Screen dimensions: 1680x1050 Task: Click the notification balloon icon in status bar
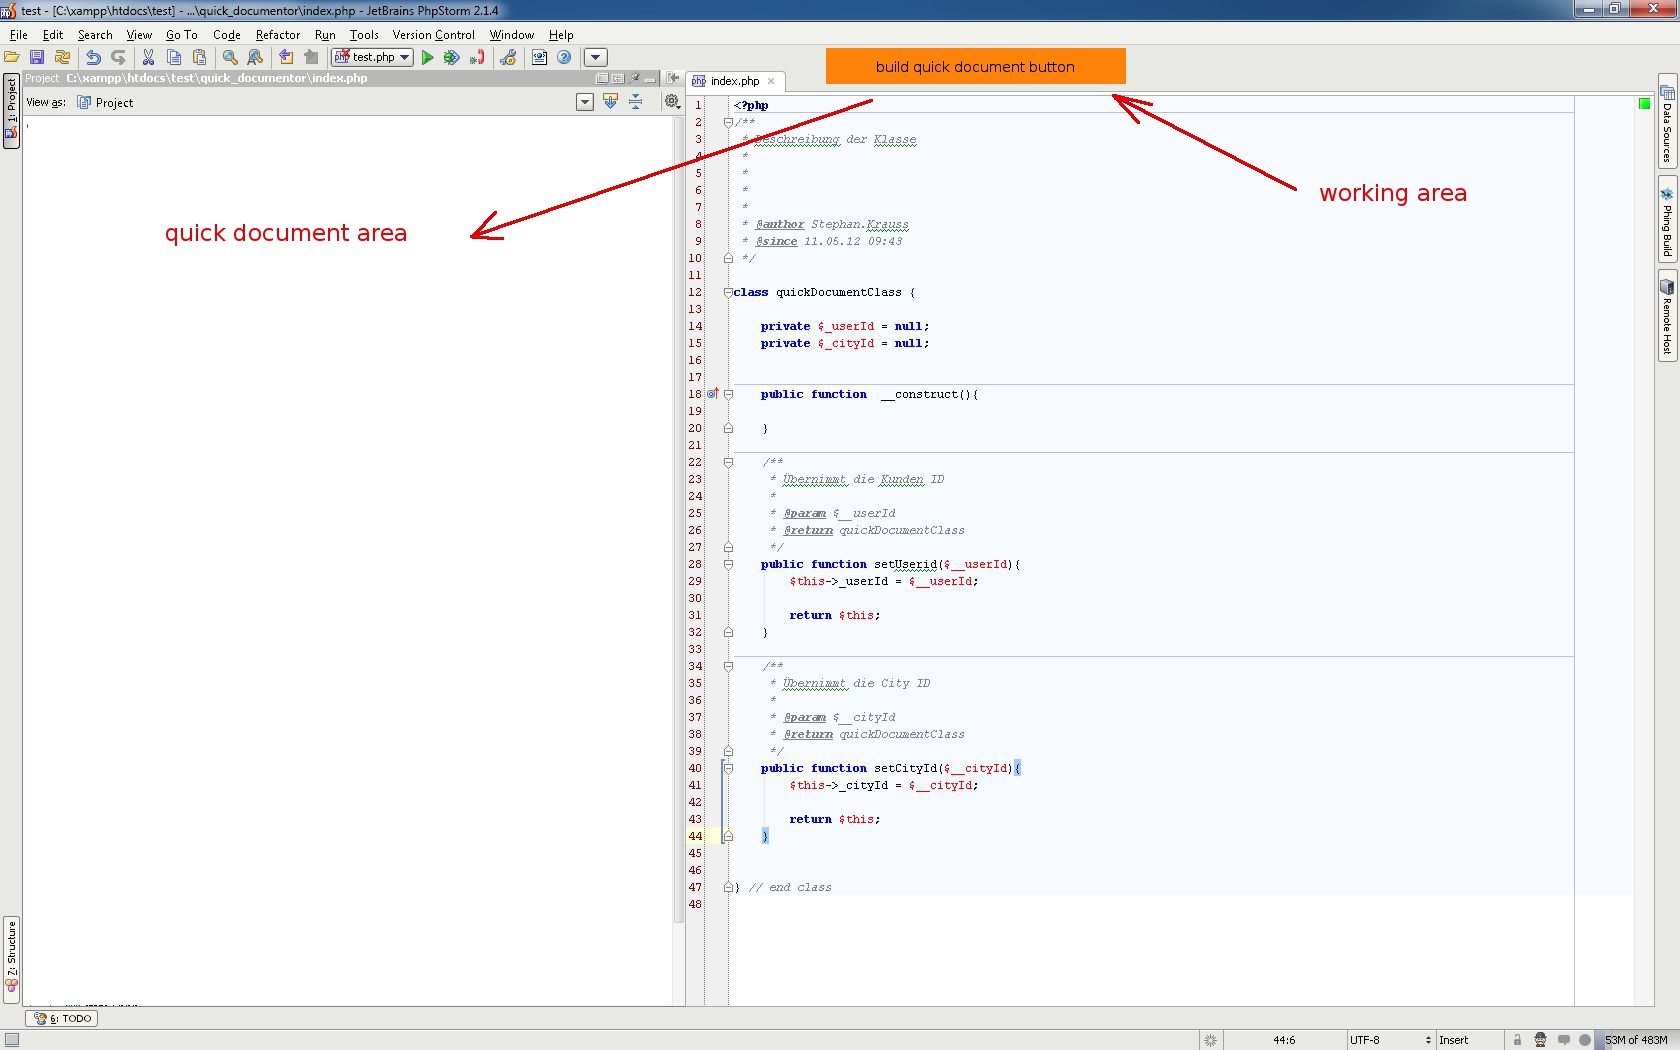coord(1563,1040)
